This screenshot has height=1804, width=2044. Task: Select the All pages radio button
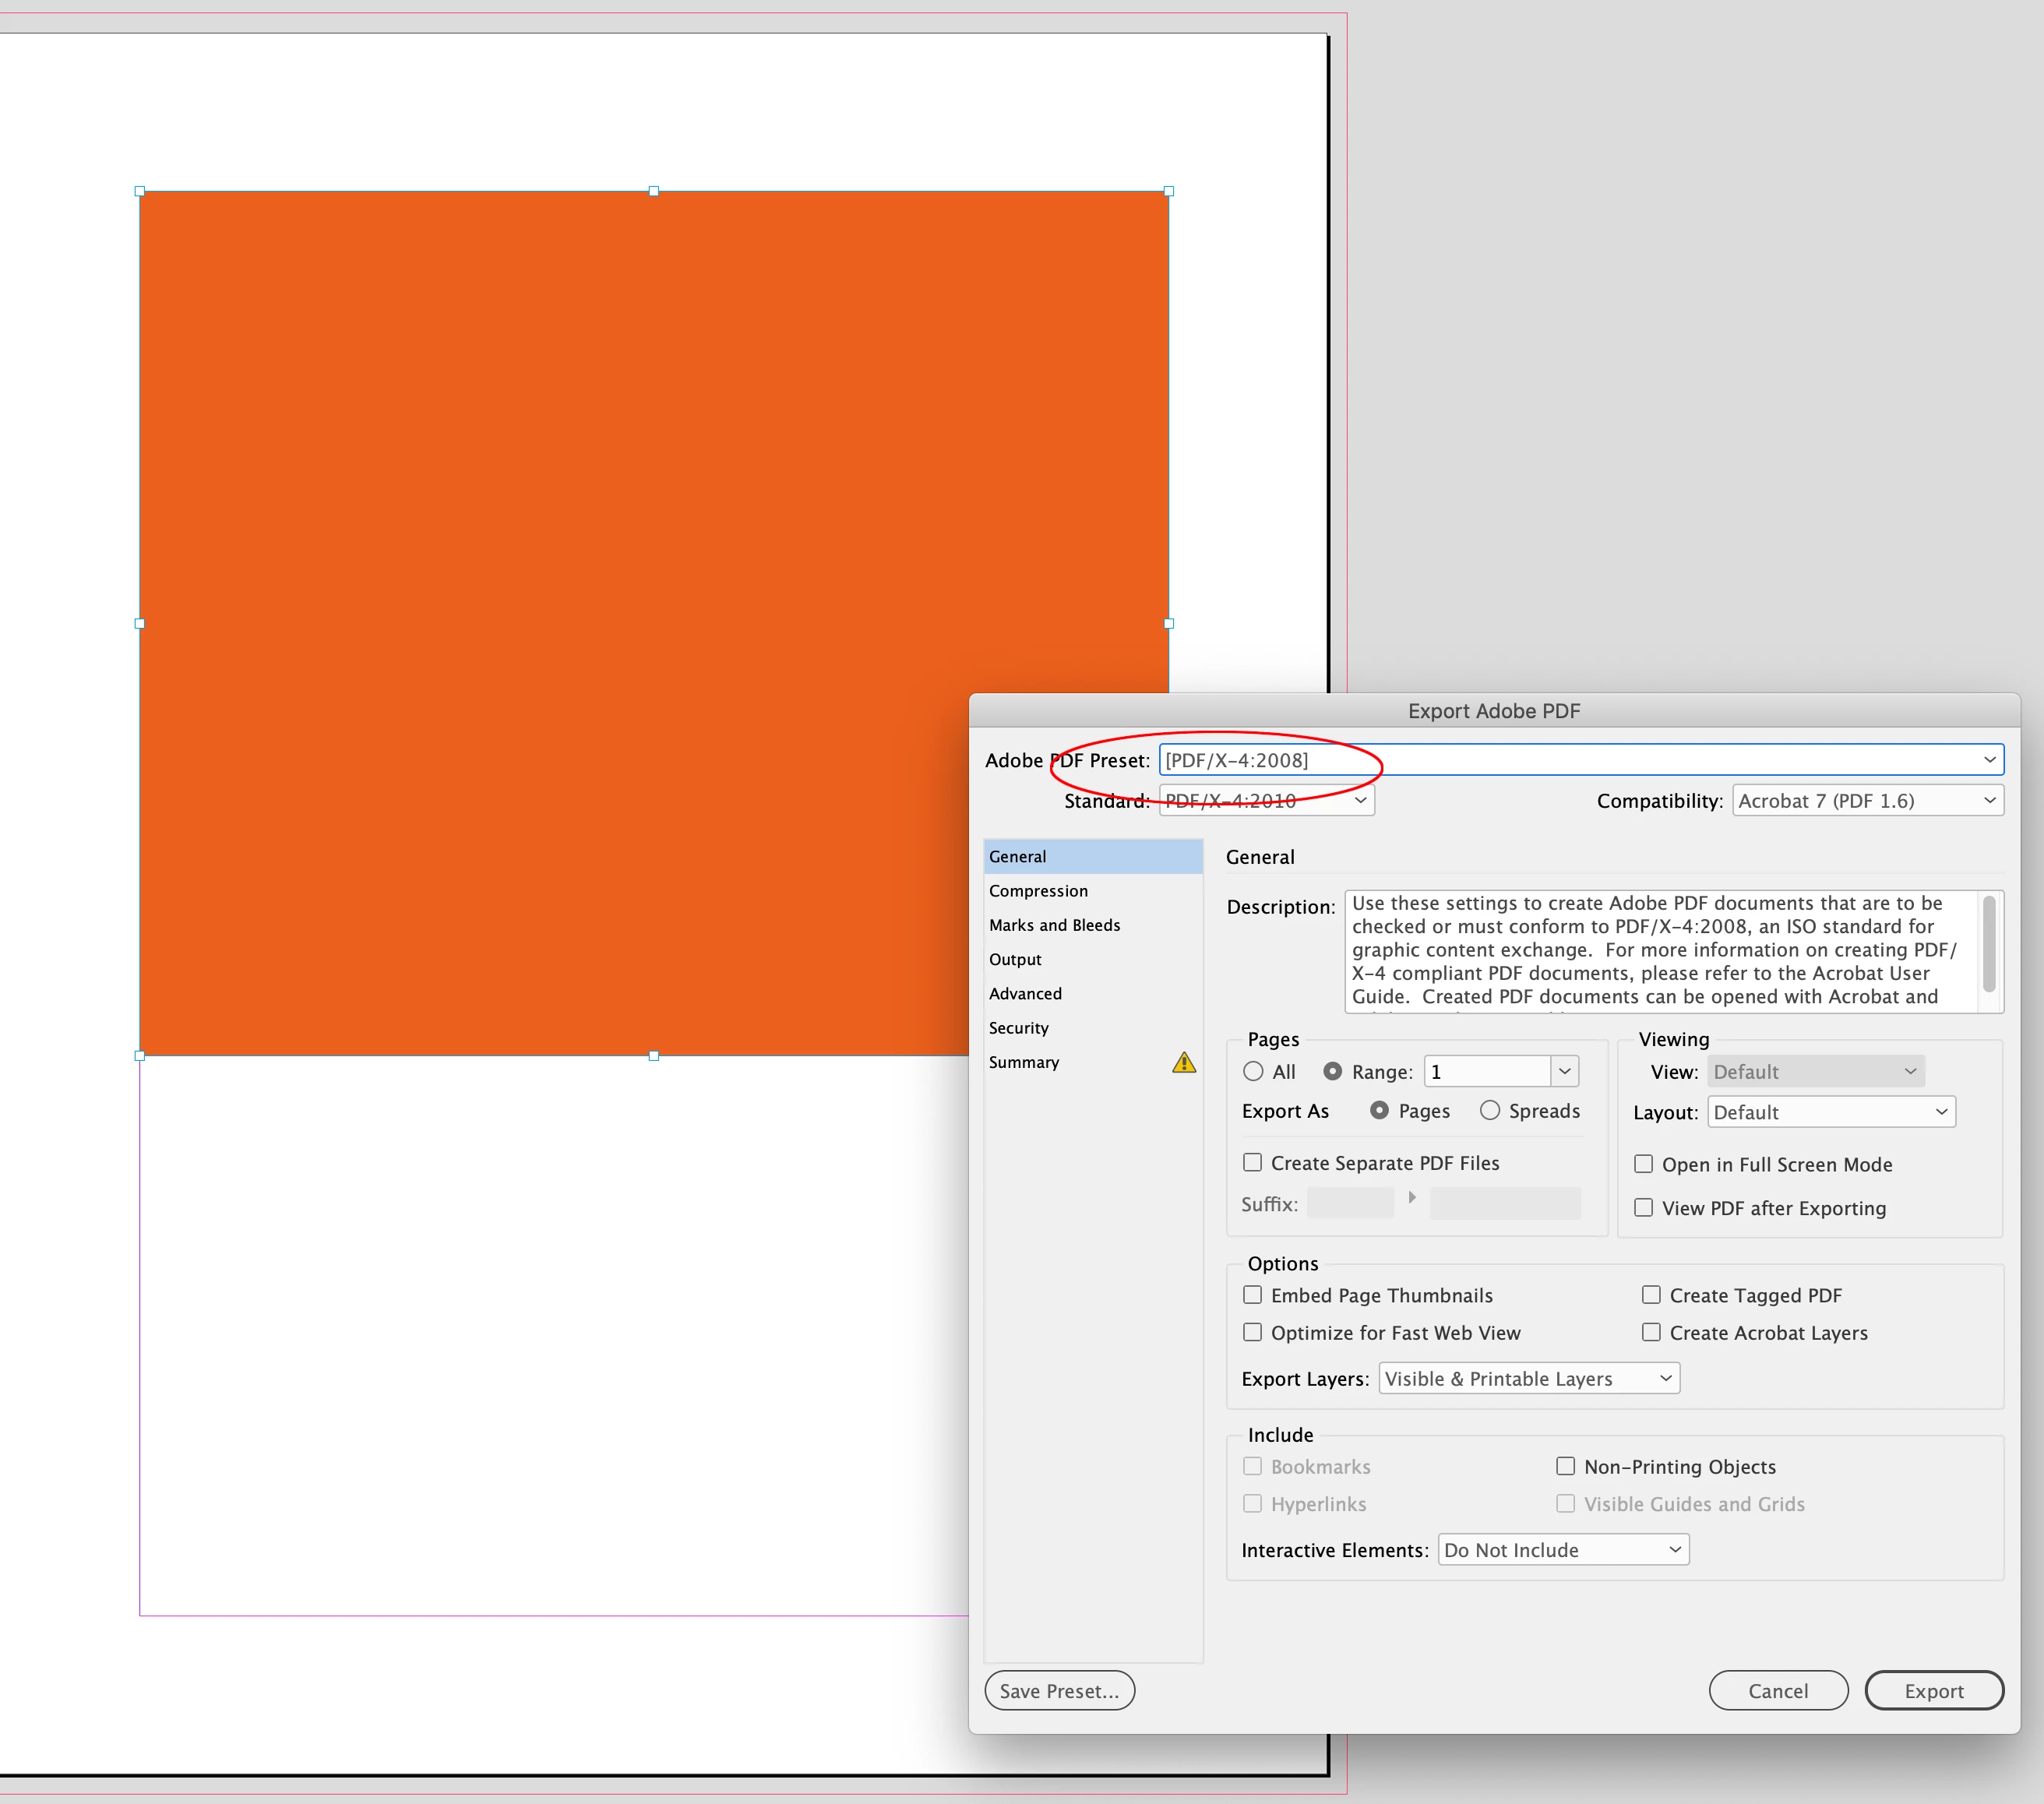1253,1071
